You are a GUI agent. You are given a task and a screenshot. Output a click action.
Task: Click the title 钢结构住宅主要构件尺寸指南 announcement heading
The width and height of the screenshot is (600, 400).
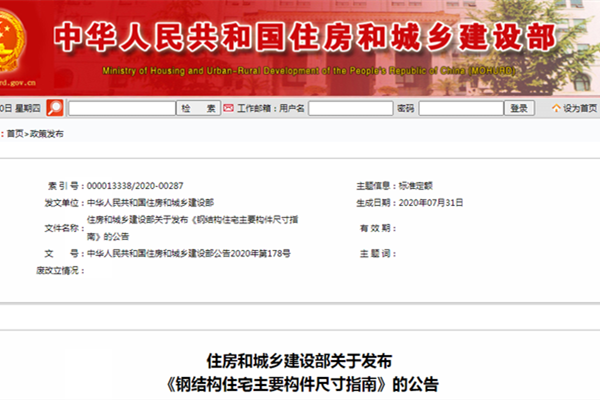[x=300, y=384]
